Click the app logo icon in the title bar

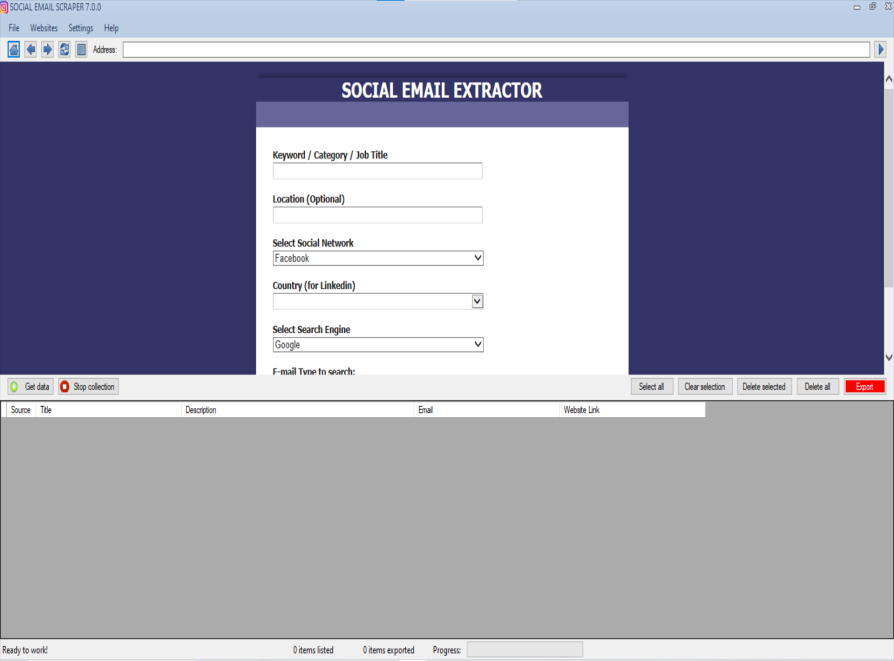pos(4,7)
